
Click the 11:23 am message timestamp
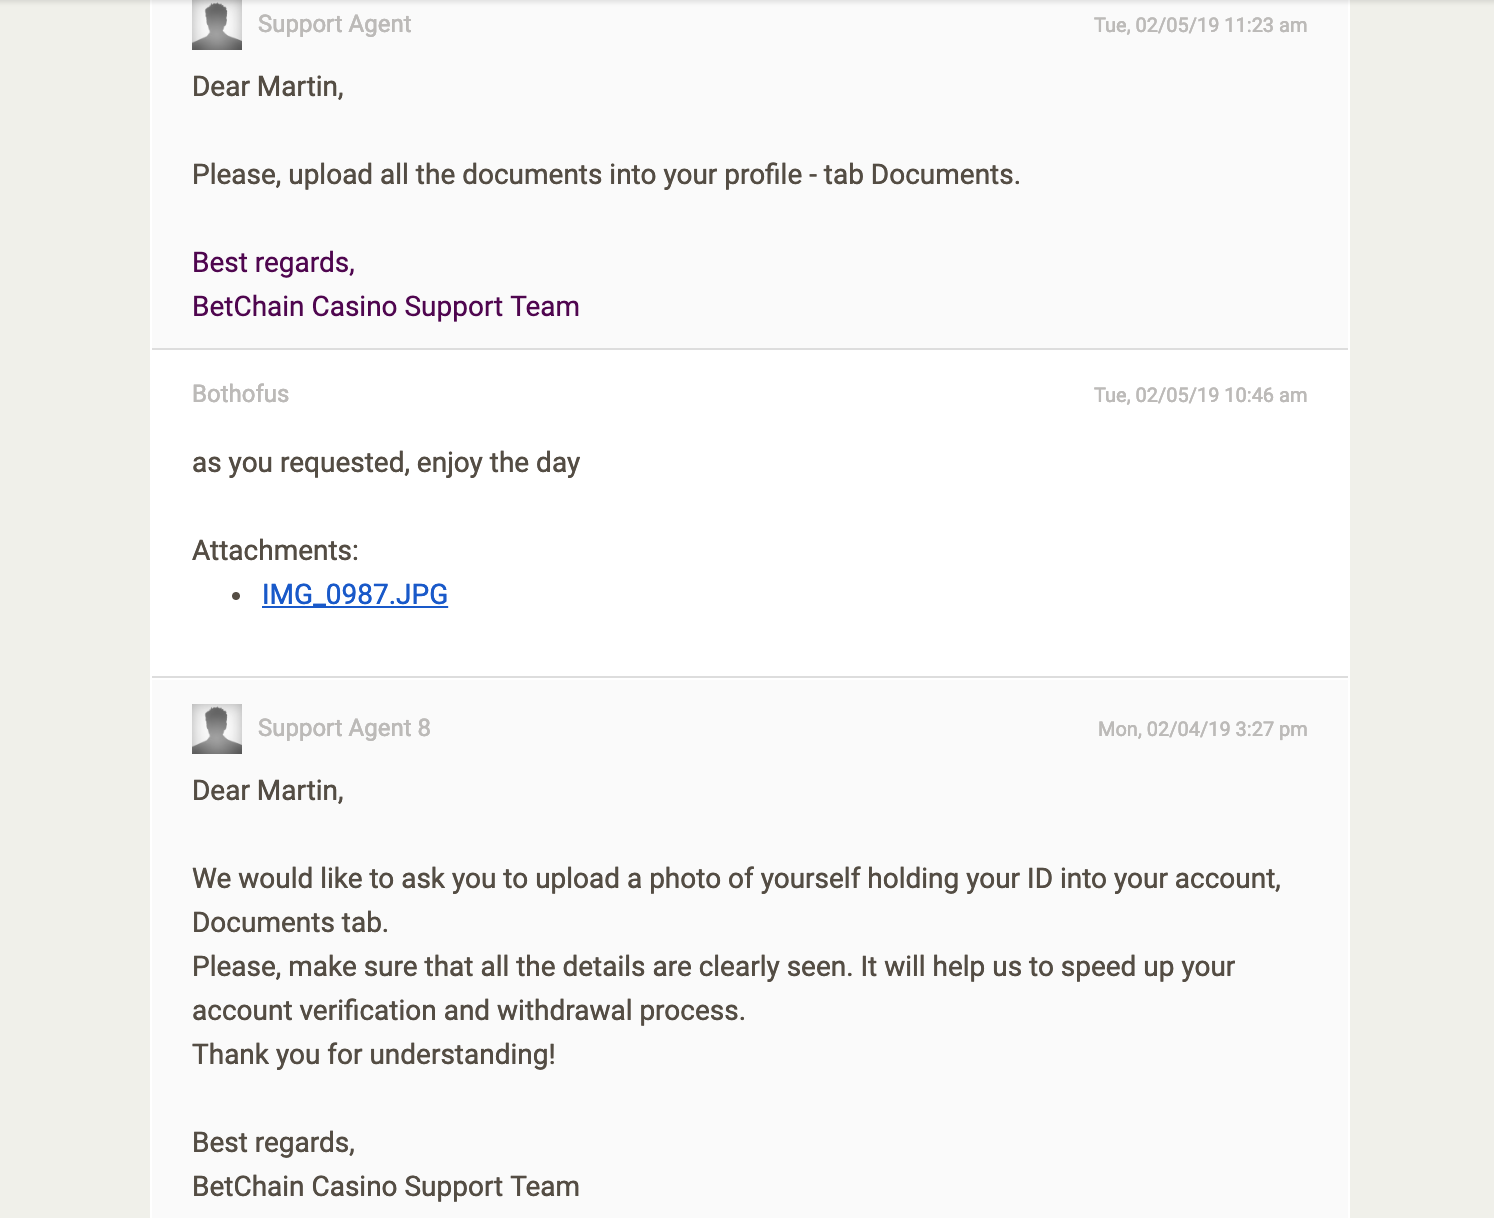click(x=1200, y=25)
